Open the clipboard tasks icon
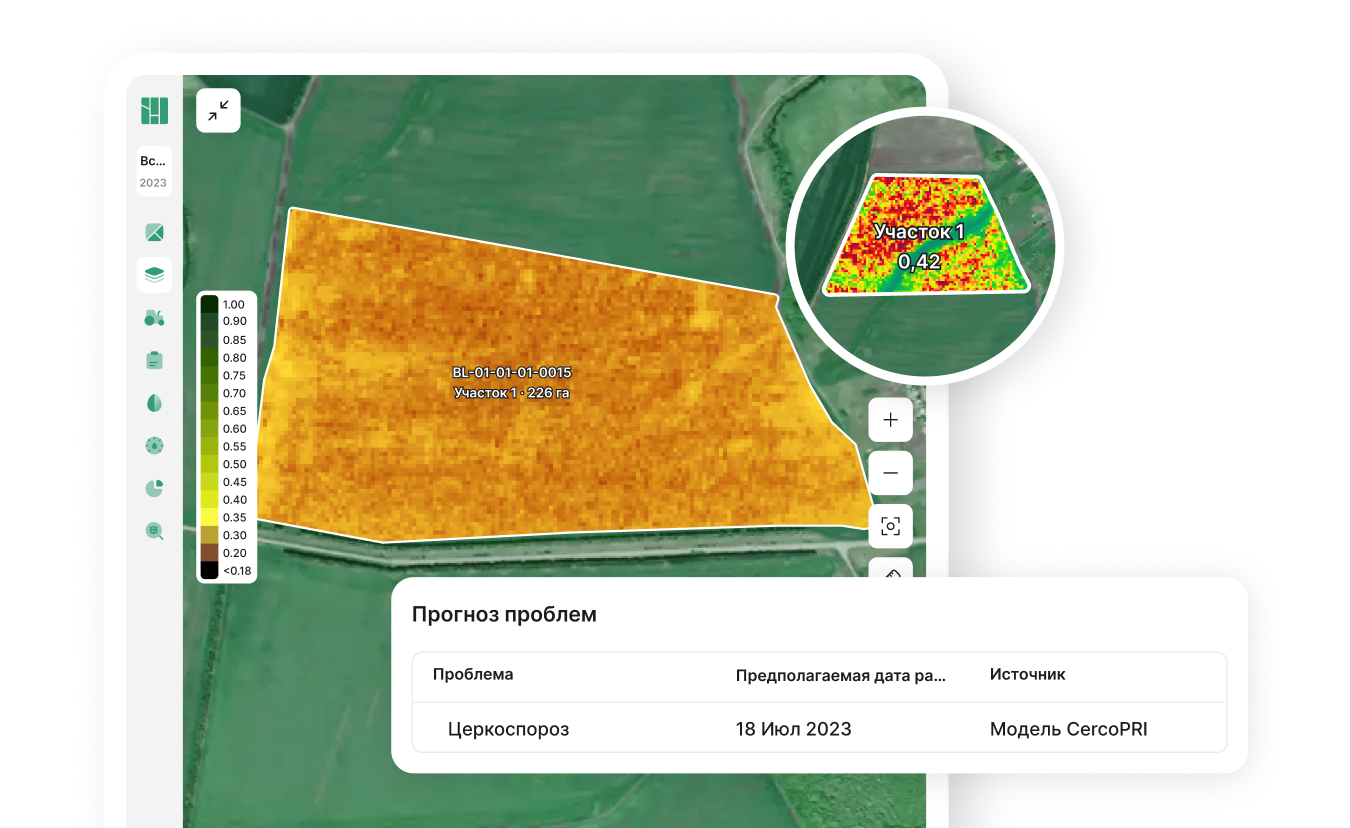Screen dimensions: 1350x828 click(x=154, y=360)
